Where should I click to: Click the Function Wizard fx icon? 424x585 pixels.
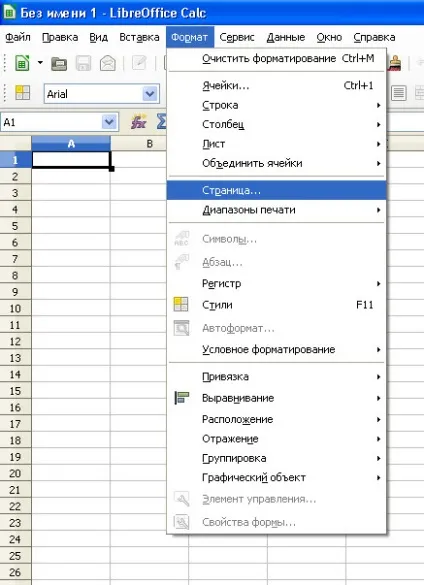tap(138, 122)
